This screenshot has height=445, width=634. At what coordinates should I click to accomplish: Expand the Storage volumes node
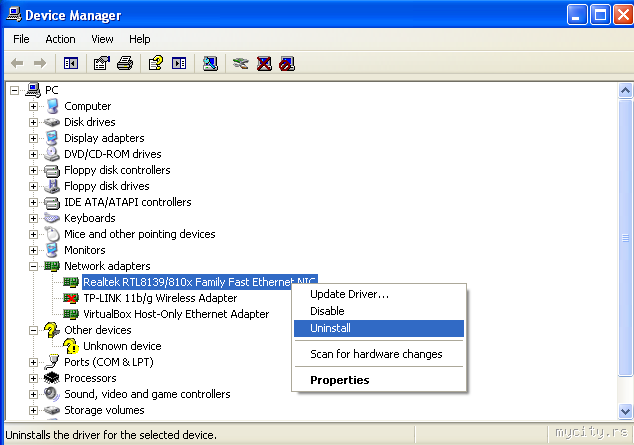(x=34, y=410)
